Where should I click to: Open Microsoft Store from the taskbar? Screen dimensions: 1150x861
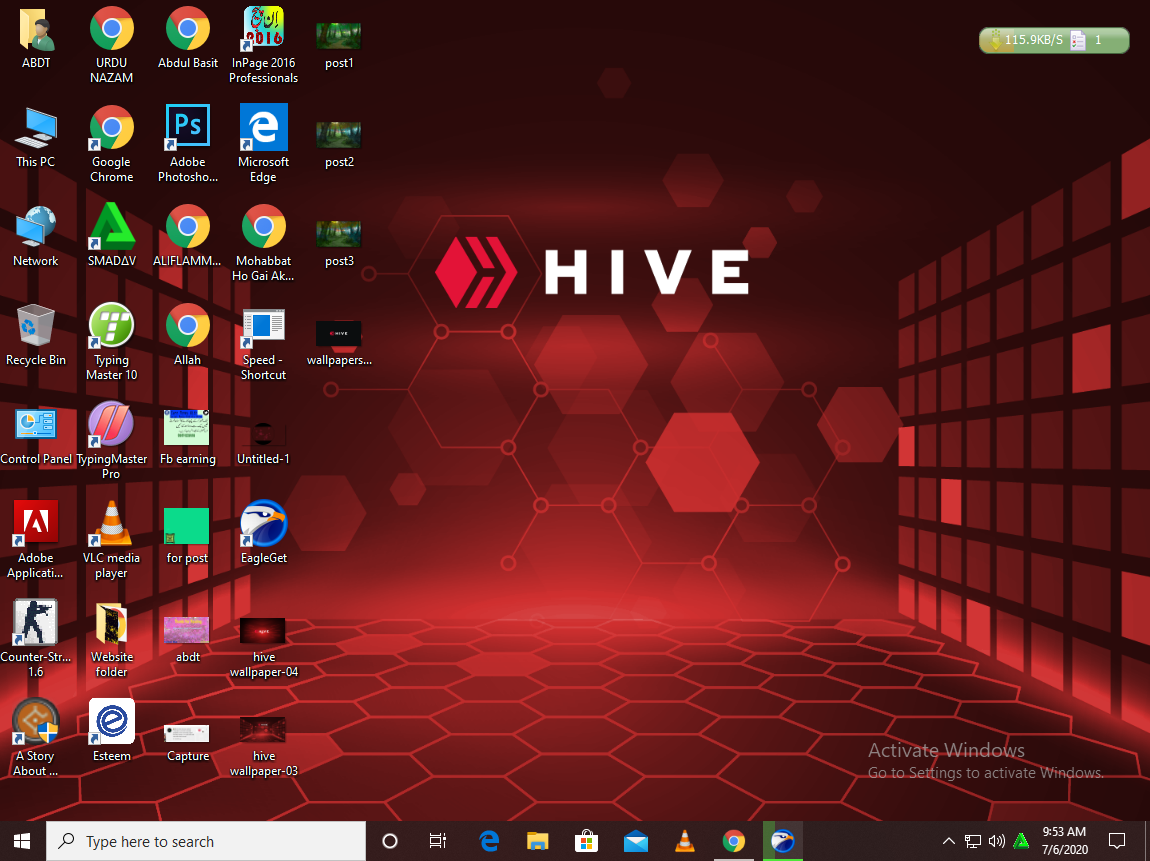click(x=586, y=841)
